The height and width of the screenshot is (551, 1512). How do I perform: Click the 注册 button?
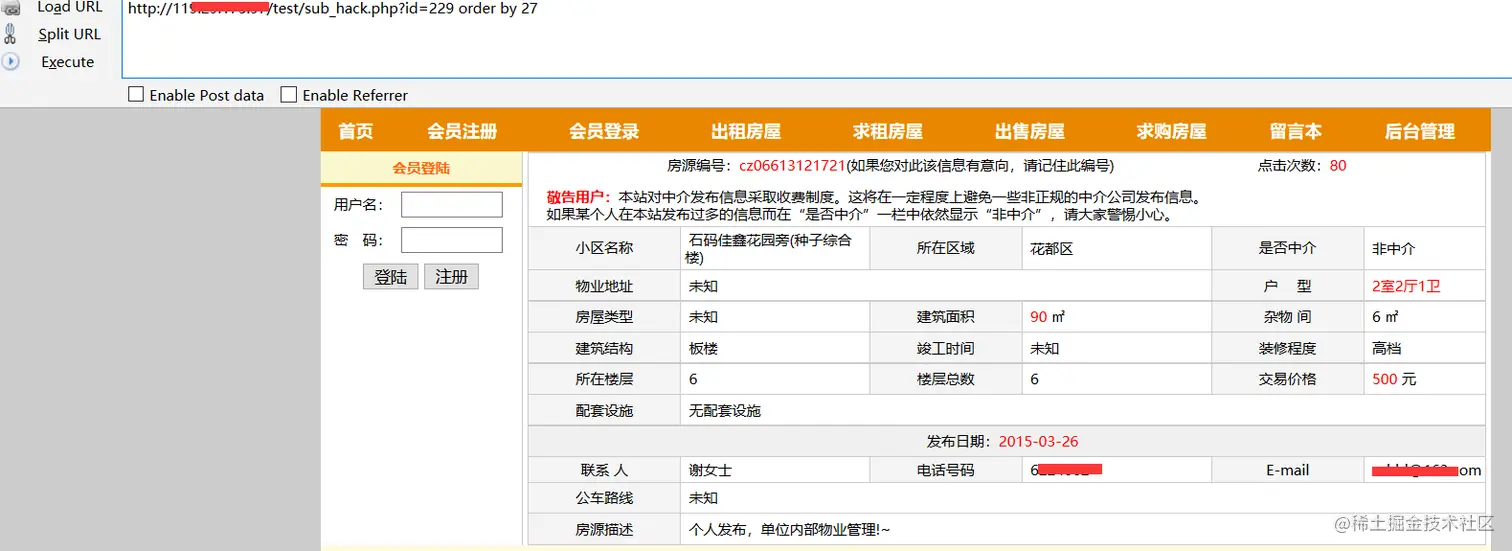coord(452,277)
